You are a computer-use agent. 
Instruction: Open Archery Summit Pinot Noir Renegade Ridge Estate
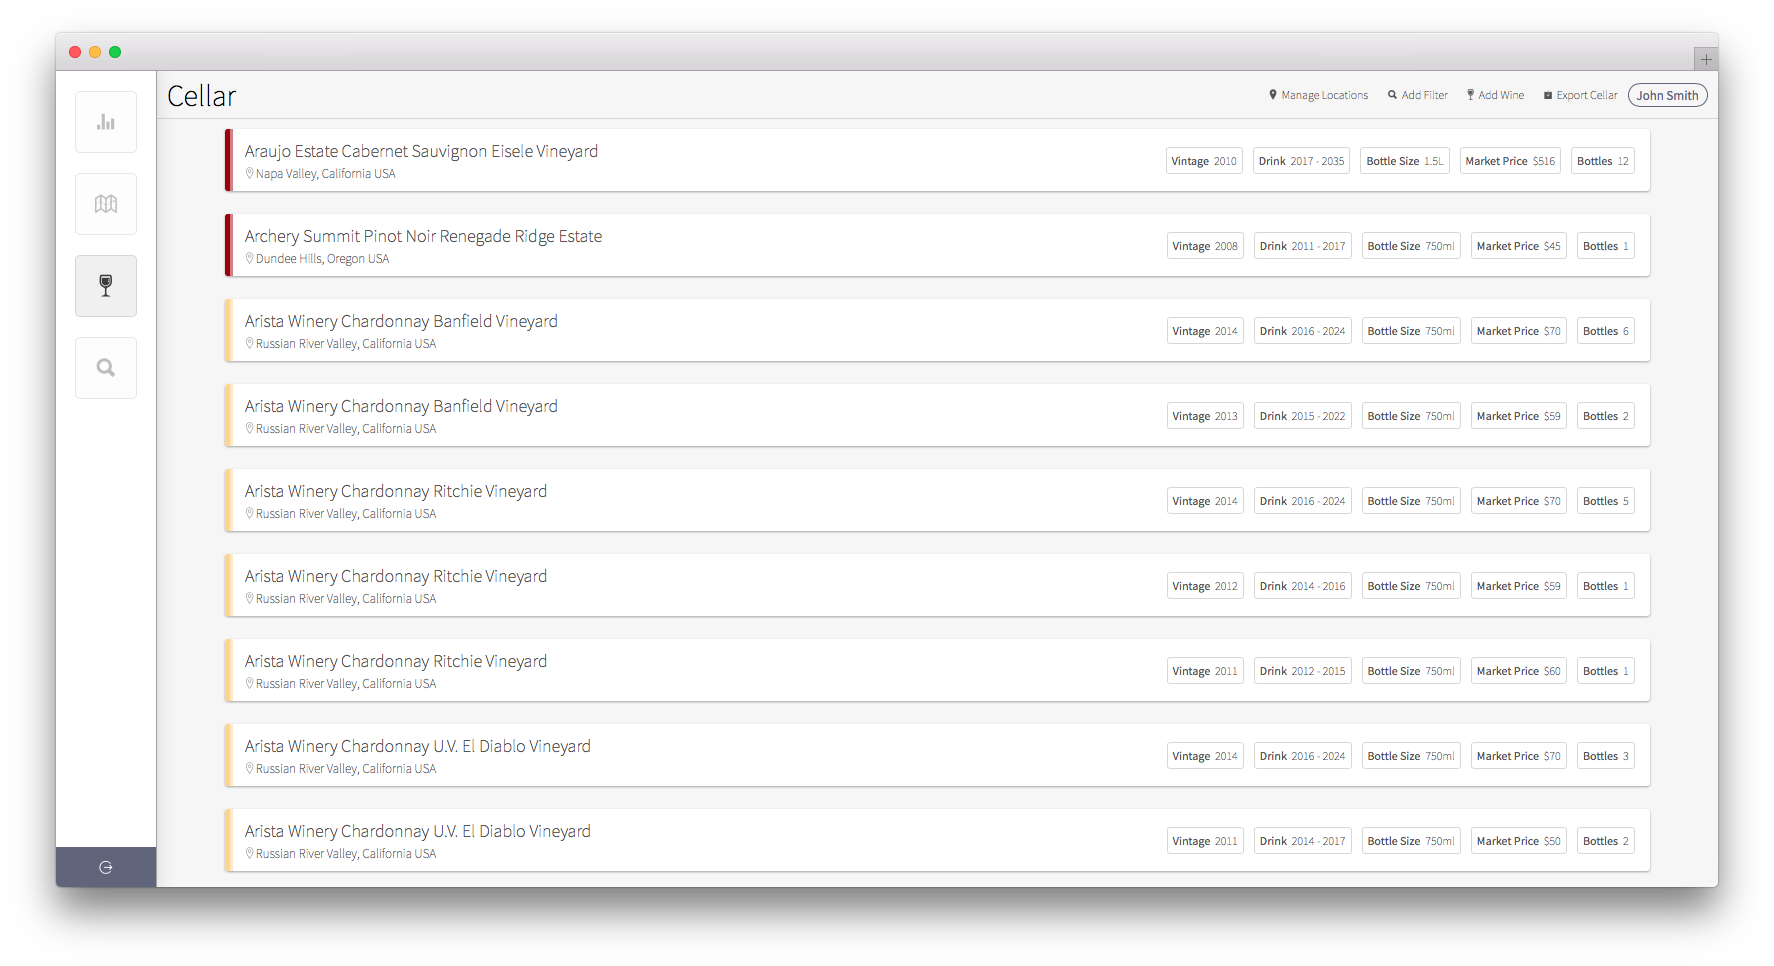click(x=938, y=245)
